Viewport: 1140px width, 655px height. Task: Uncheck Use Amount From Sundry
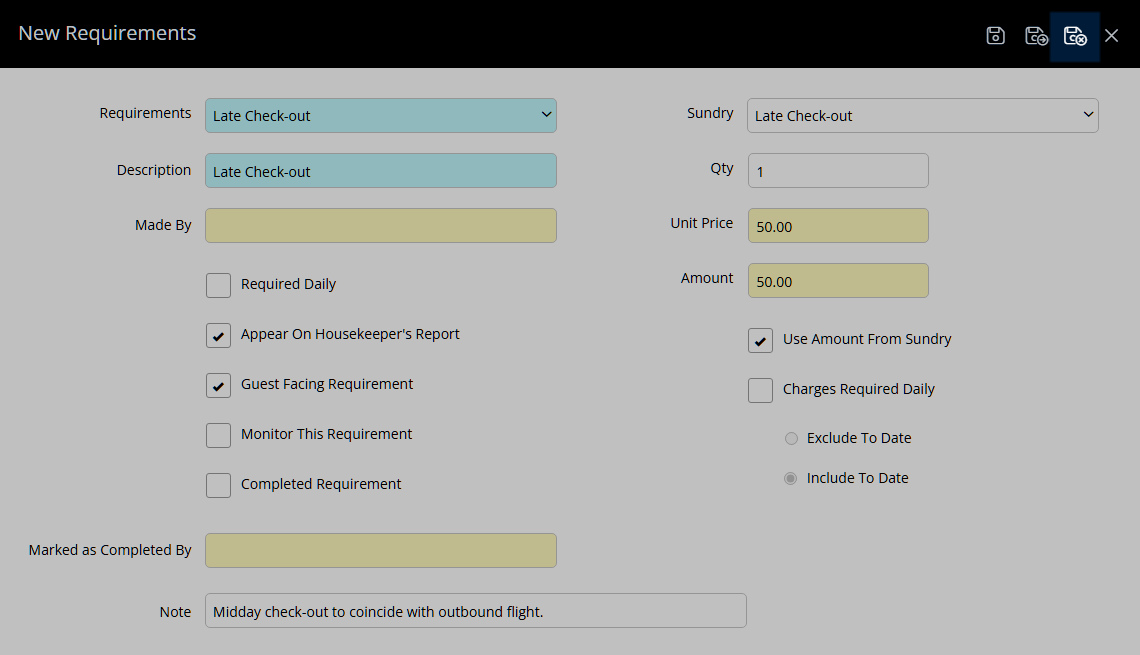pyautogui.click(x=760, y=340)
